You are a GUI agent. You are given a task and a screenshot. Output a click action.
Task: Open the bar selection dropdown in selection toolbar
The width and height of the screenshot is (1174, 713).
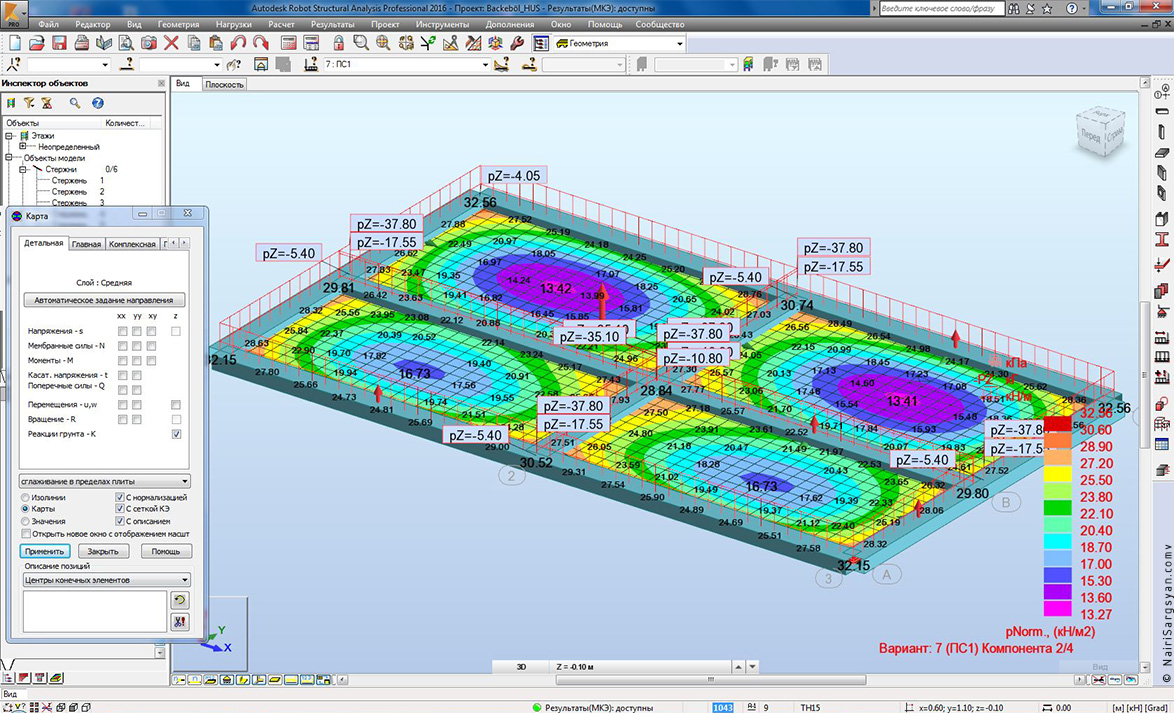(x=217, y=65)
